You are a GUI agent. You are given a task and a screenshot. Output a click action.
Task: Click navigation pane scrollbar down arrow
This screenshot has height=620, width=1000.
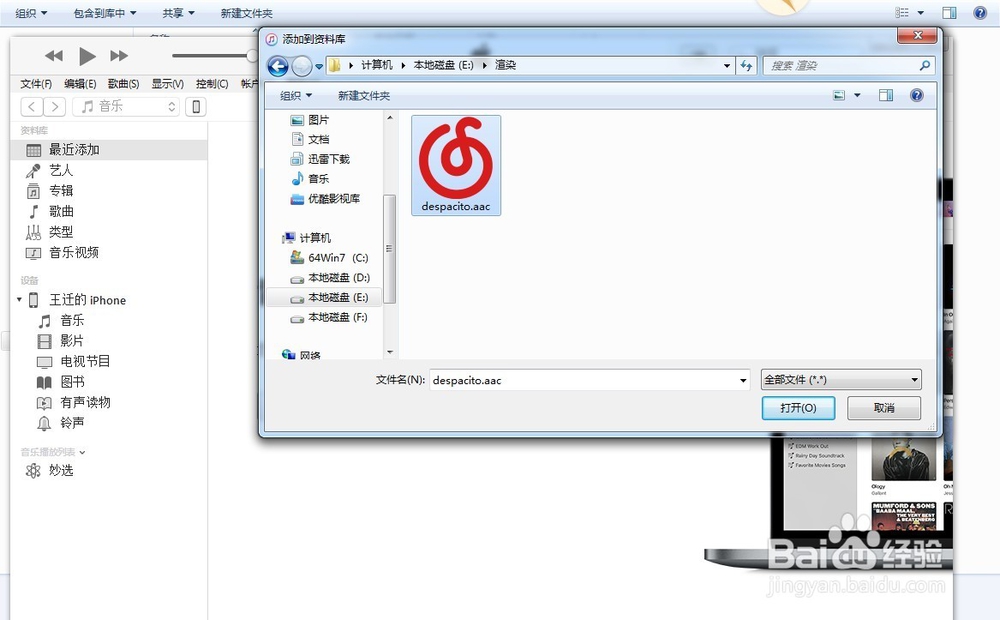(x=390, y=352)
